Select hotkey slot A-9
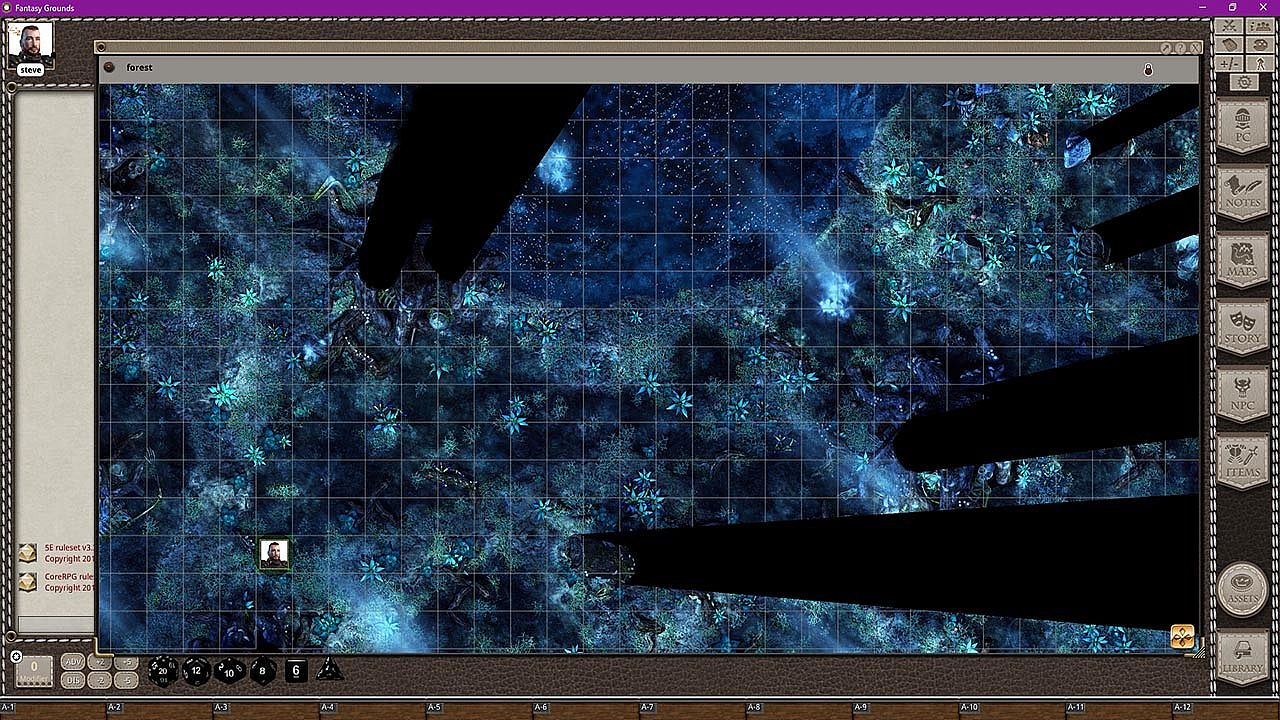 907,709
